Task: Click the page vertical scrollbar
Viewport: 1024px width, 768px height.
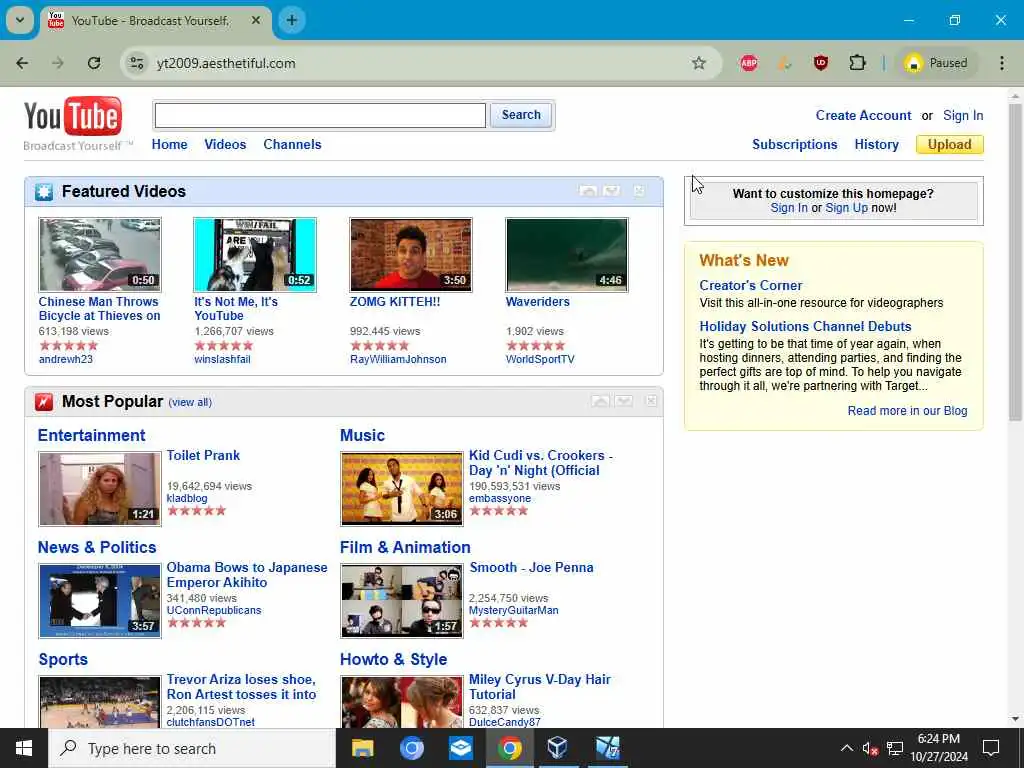Action: coord(1015,261)
